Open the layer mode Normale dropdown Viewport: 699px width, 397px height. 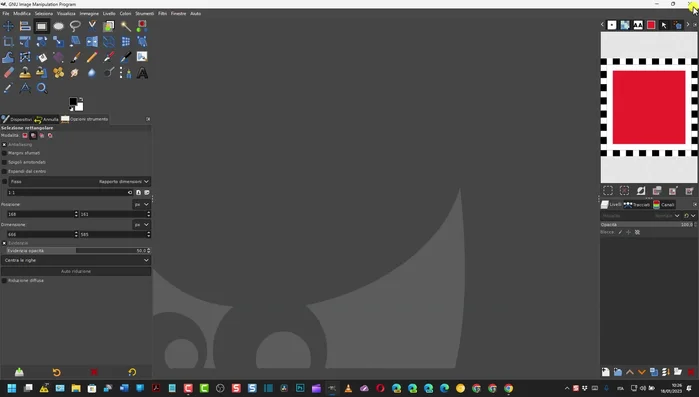click(x=641, y=216)
